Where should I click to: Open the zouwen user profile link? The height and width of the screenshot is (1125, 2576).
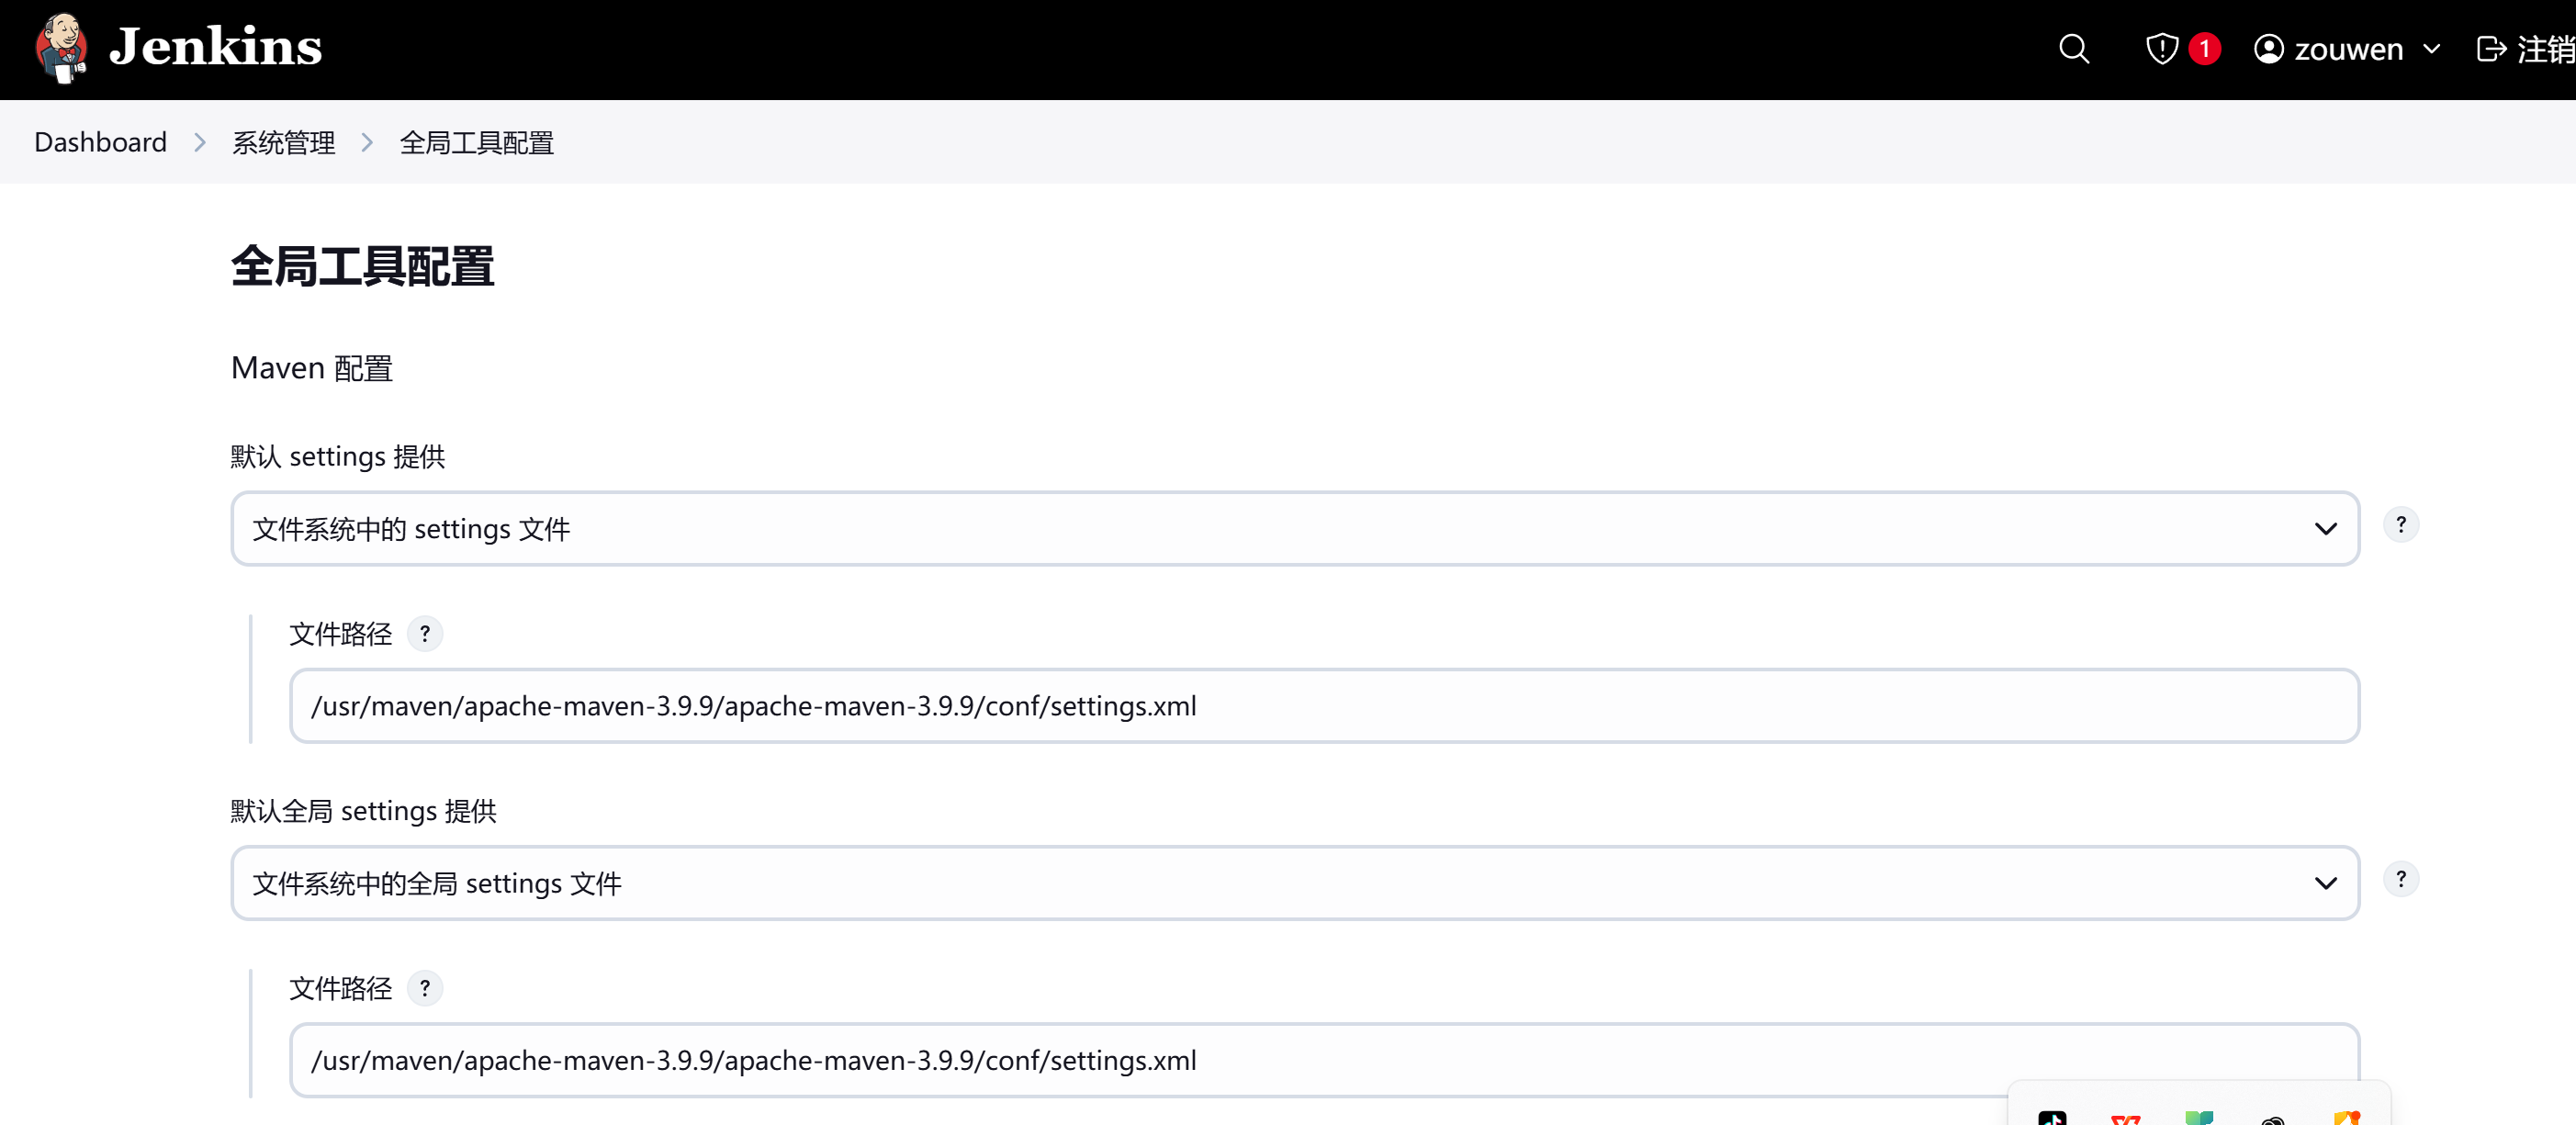(2328, 49)
